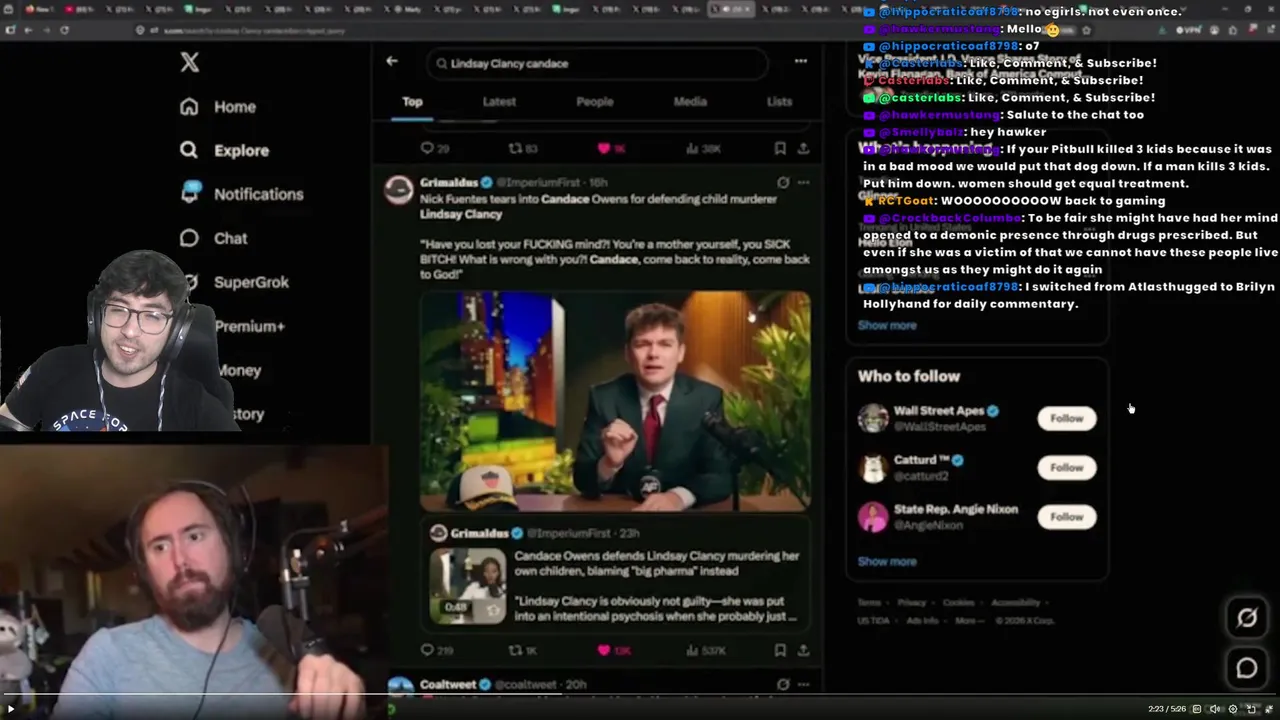The image size is (1280, 720).
Task: Open more options on Grimaldus post
Action: (x=803, y=182)
